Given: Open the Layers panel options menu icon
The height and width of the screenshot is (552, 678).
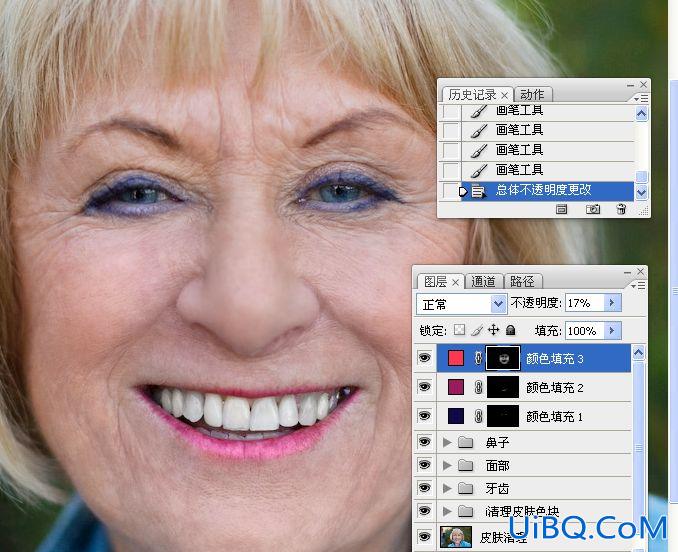Looking at the screenshot, I should (x=638, y=286).
